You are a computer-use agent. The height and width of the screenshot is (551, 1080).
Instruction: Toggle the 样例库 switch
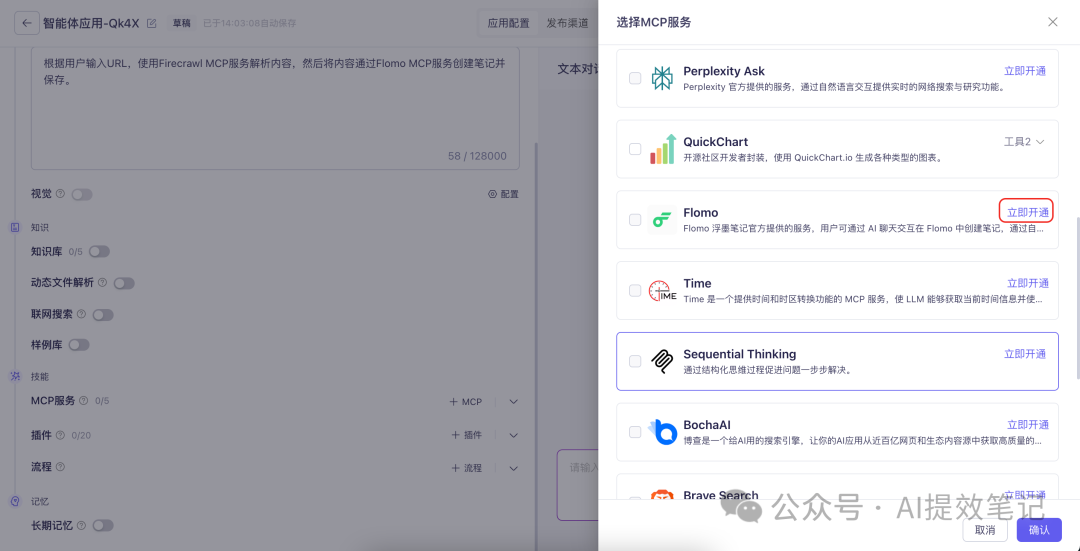(79, 345)
